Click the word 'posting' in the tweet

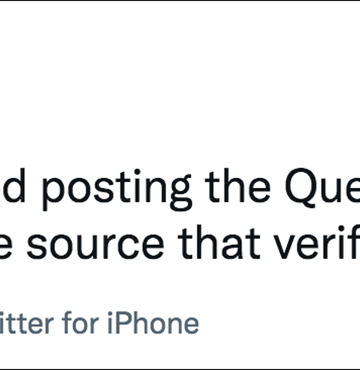(x=118, y=190)
